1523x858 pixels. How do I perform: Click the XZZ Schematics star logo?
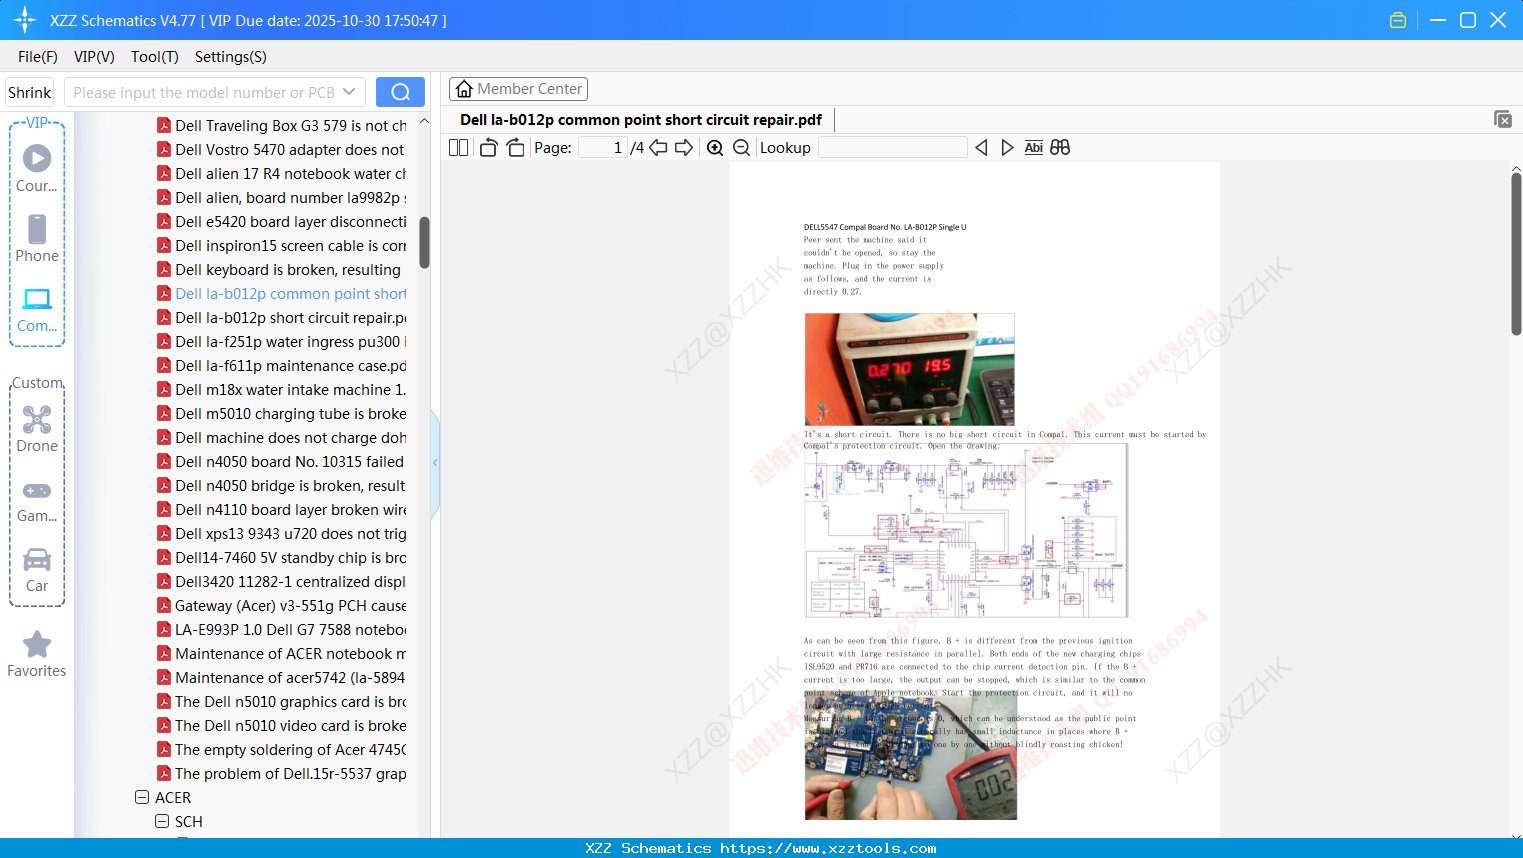tap(25, 20)
